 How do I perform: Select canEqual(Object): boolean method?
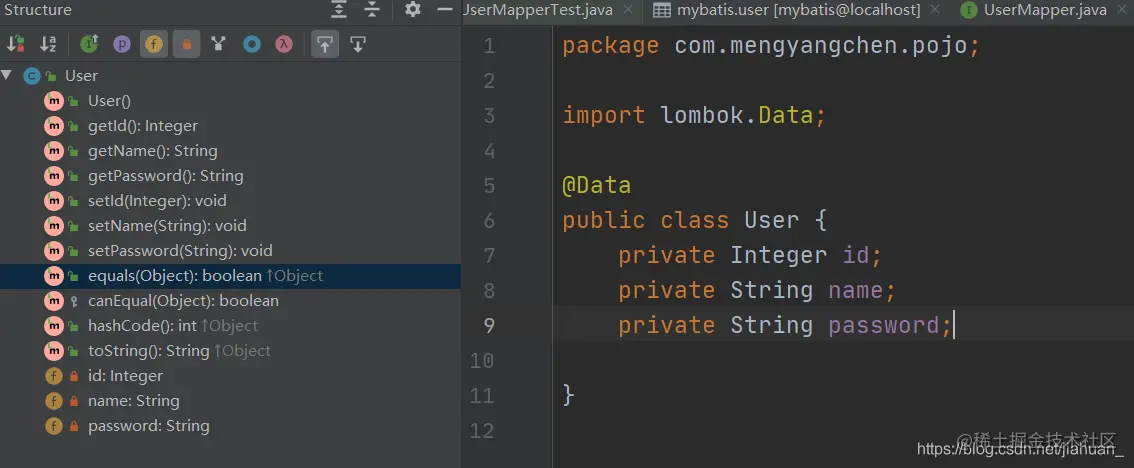[x=183, y=300]
